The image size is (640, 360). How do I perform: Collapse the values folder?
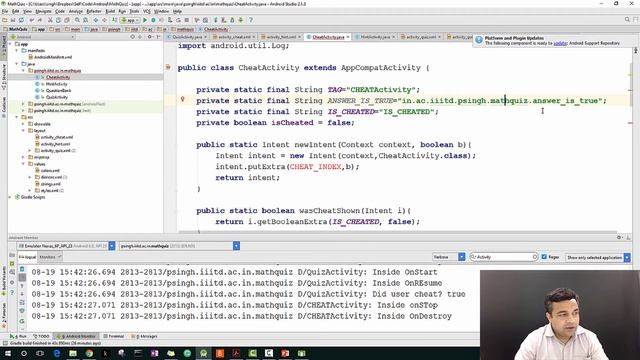[23, 164]
